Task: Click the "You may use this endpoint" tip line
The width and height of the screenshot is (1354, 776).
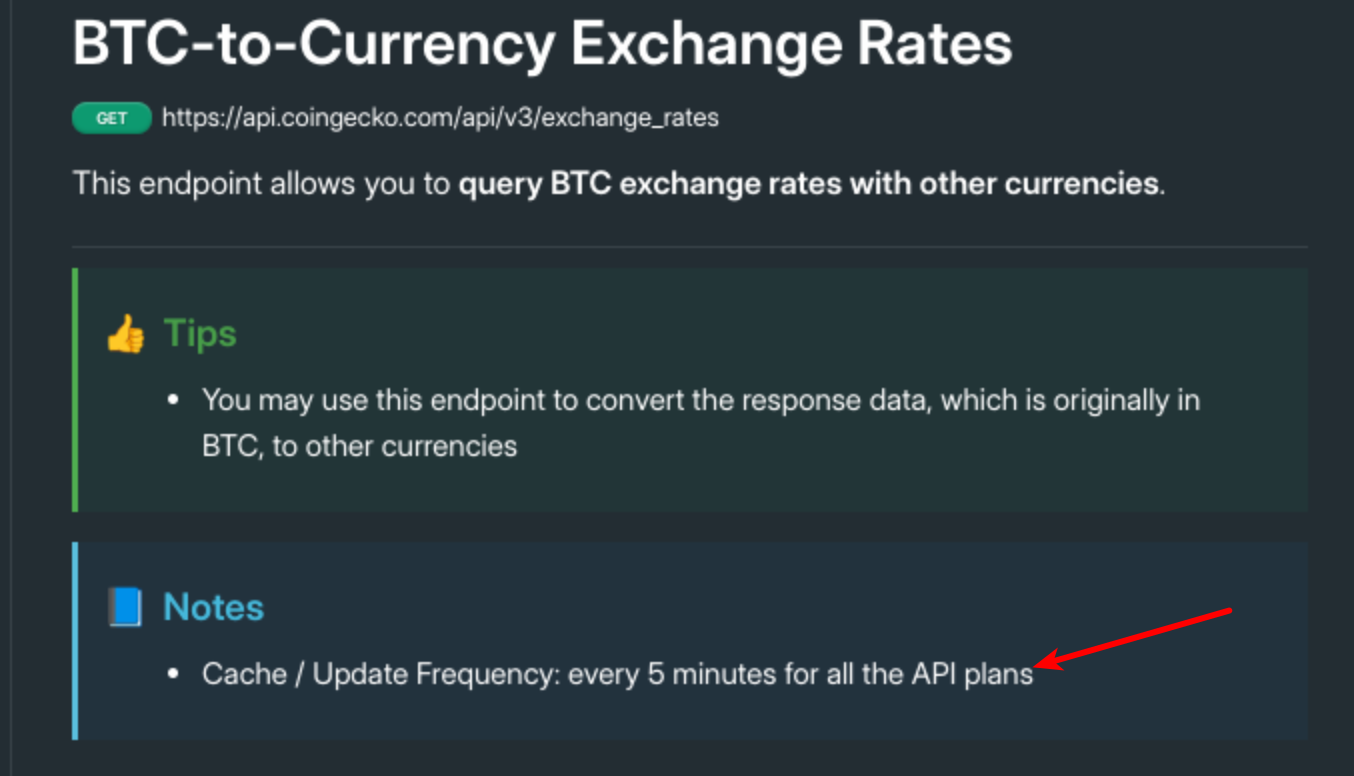Action: pyautogui.click(x=700, y=400)
